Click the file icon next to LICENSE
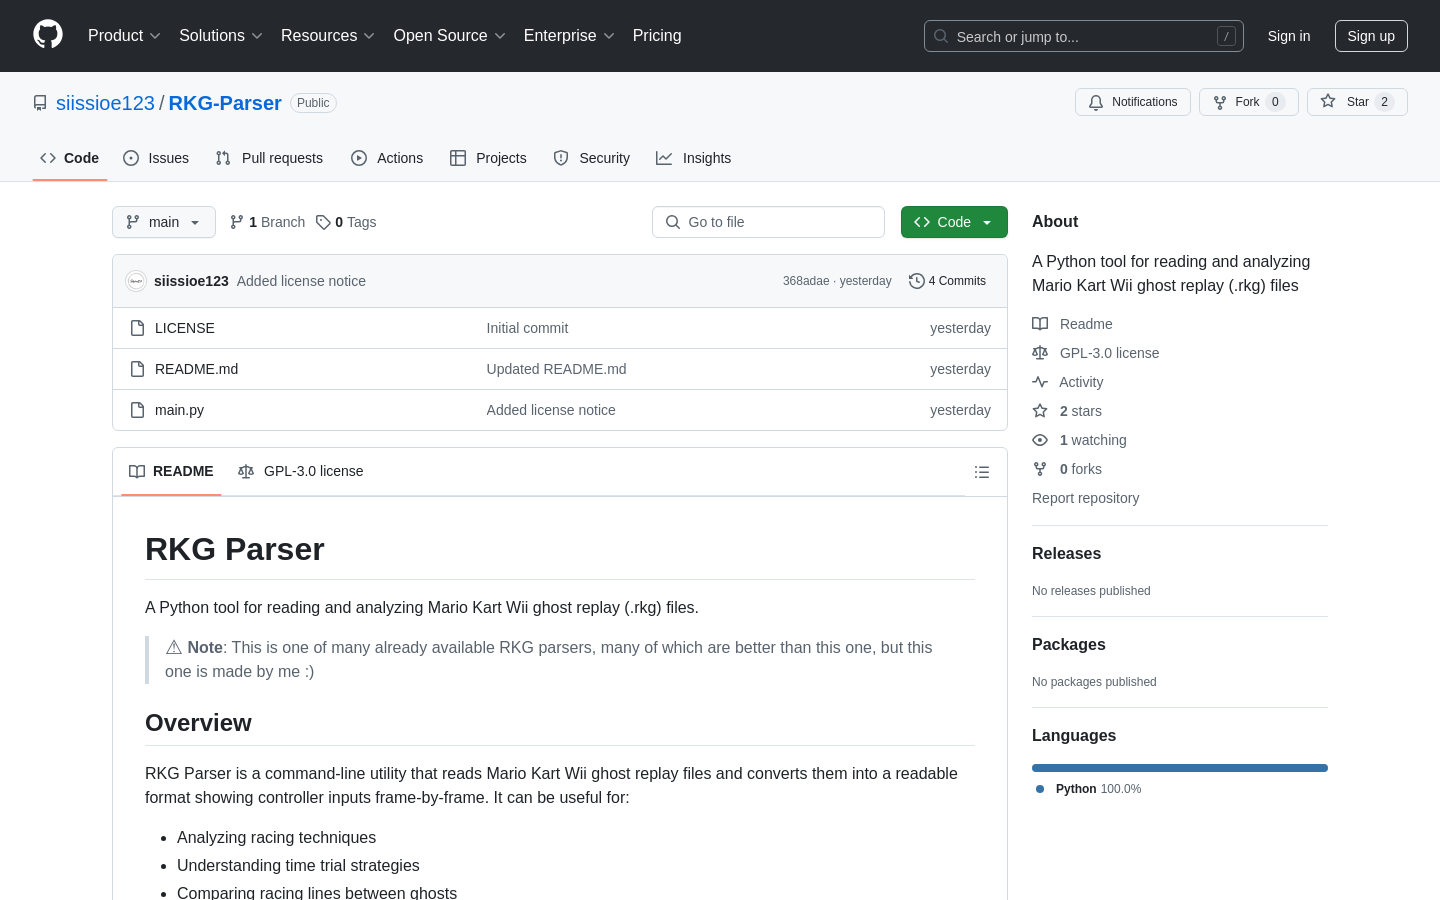This screenshot has width=1440, height=900. 138,328
